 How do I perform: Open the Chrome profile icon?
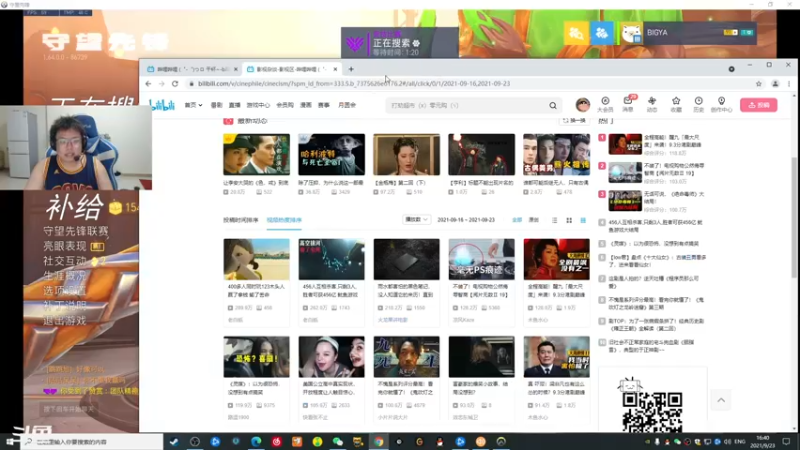pos(775,84)
